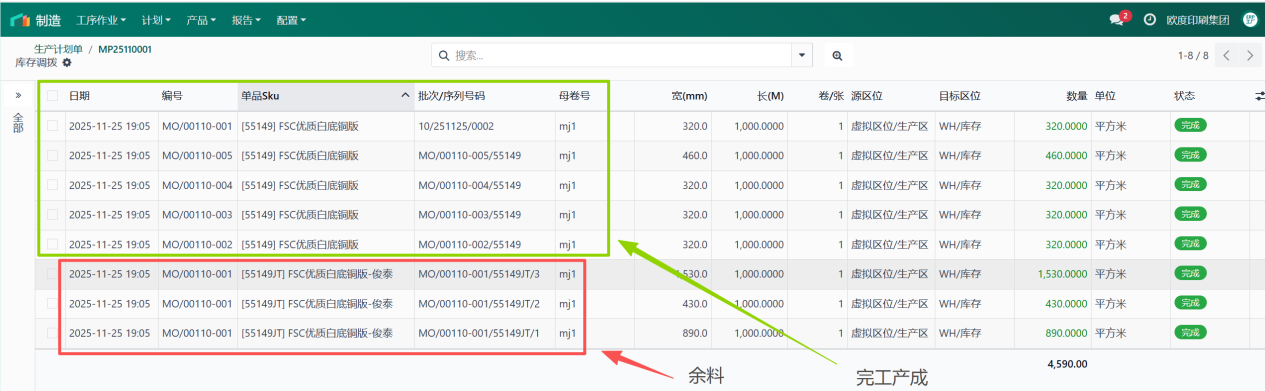Screen dimensions: 1265x391
Task: Toggle the select-all checkbox in header
Action: tap(52, 96)
